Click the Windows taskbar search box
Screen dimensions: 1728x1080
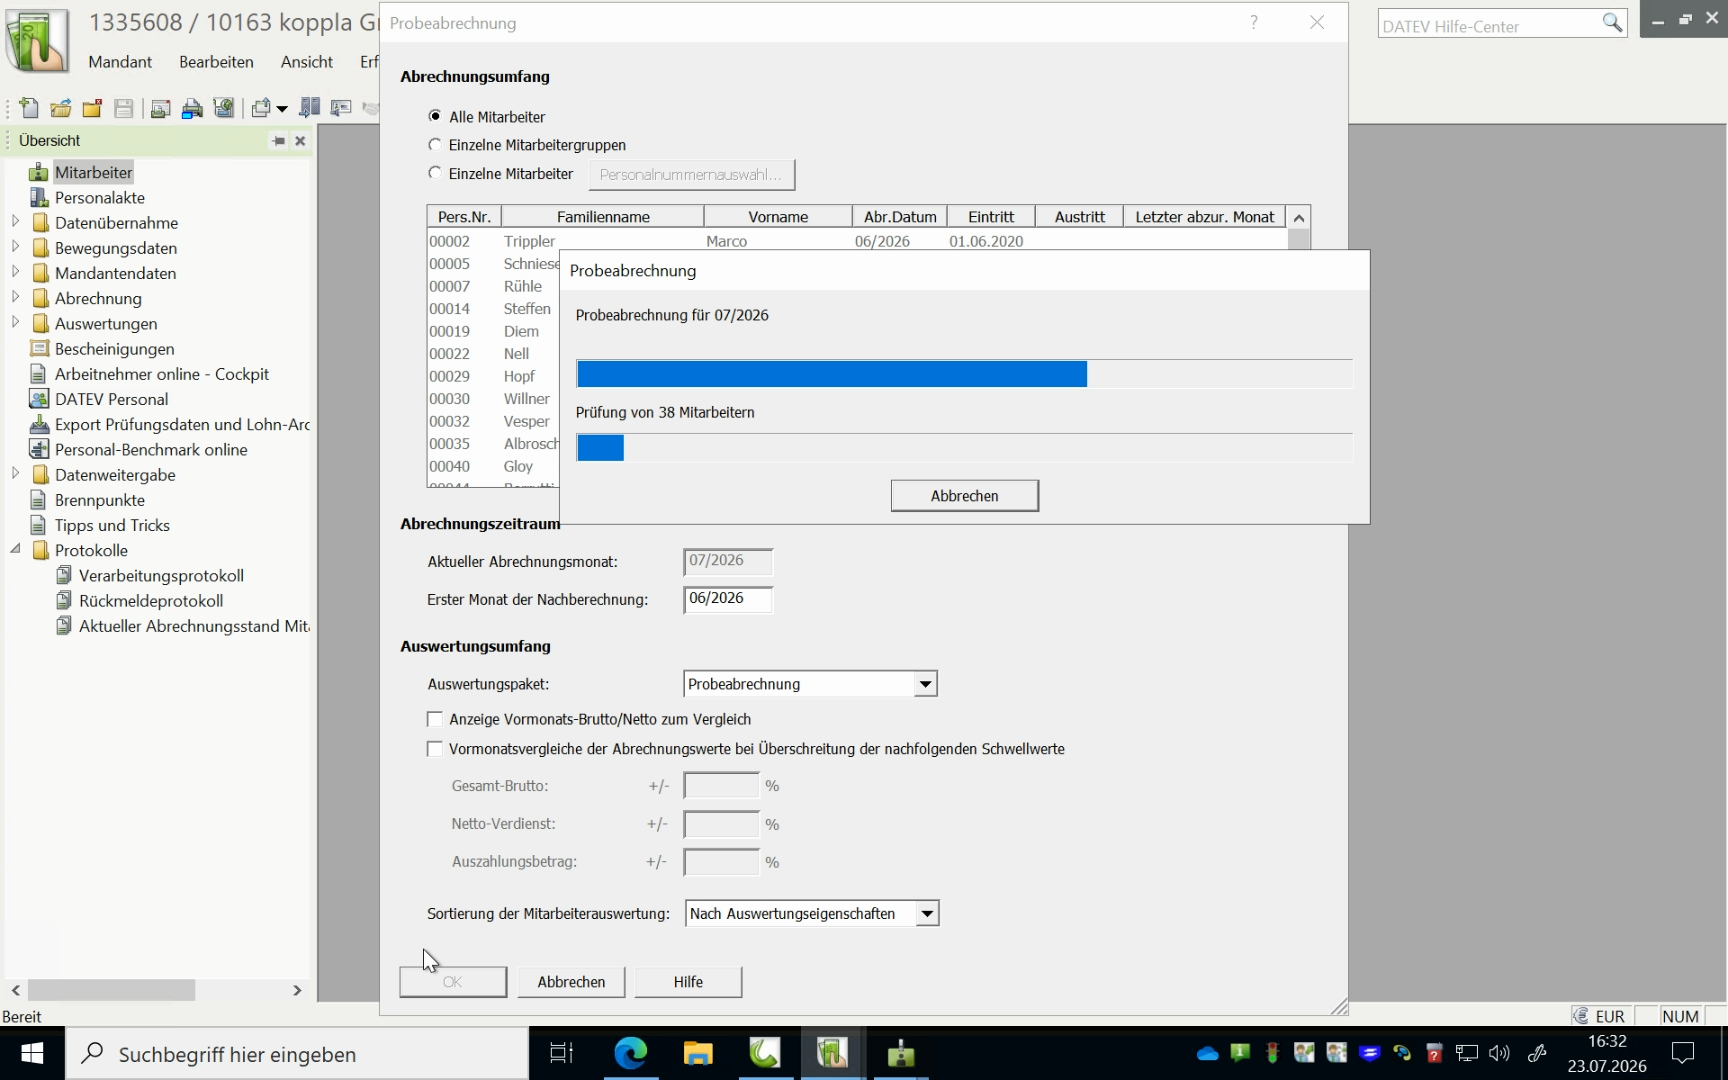(297, 1054)
